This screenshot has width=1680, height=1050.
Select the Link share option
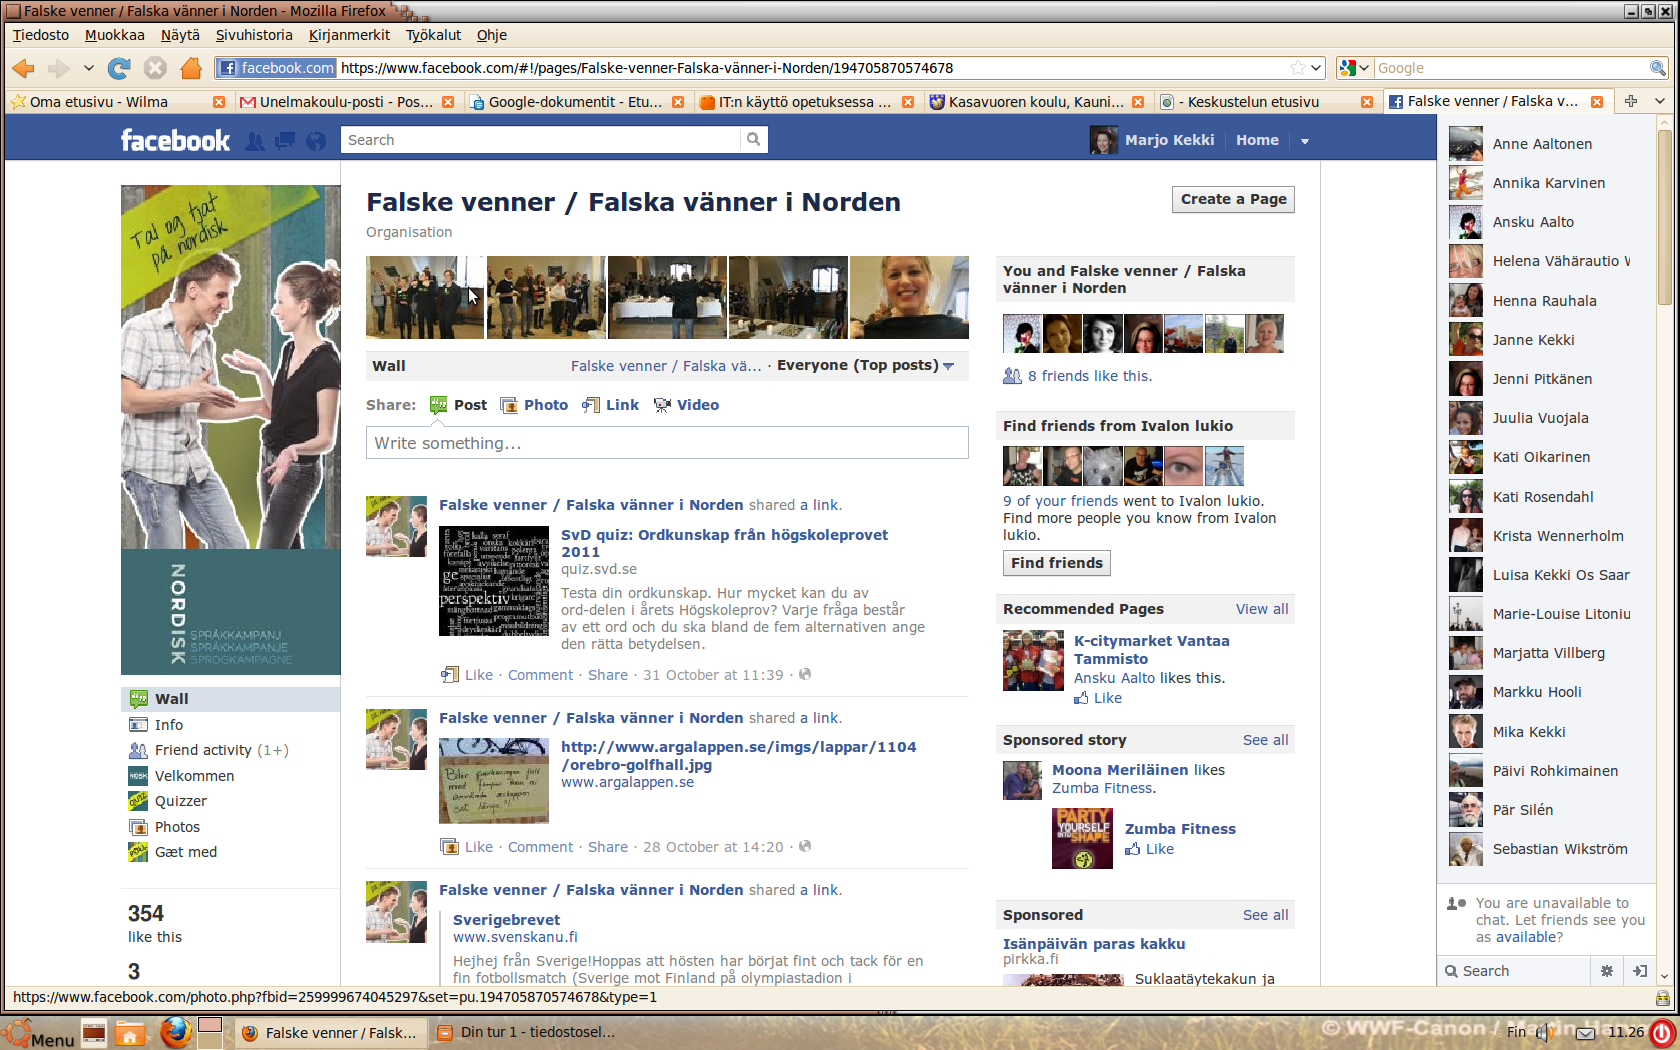(x=611, y=405)
